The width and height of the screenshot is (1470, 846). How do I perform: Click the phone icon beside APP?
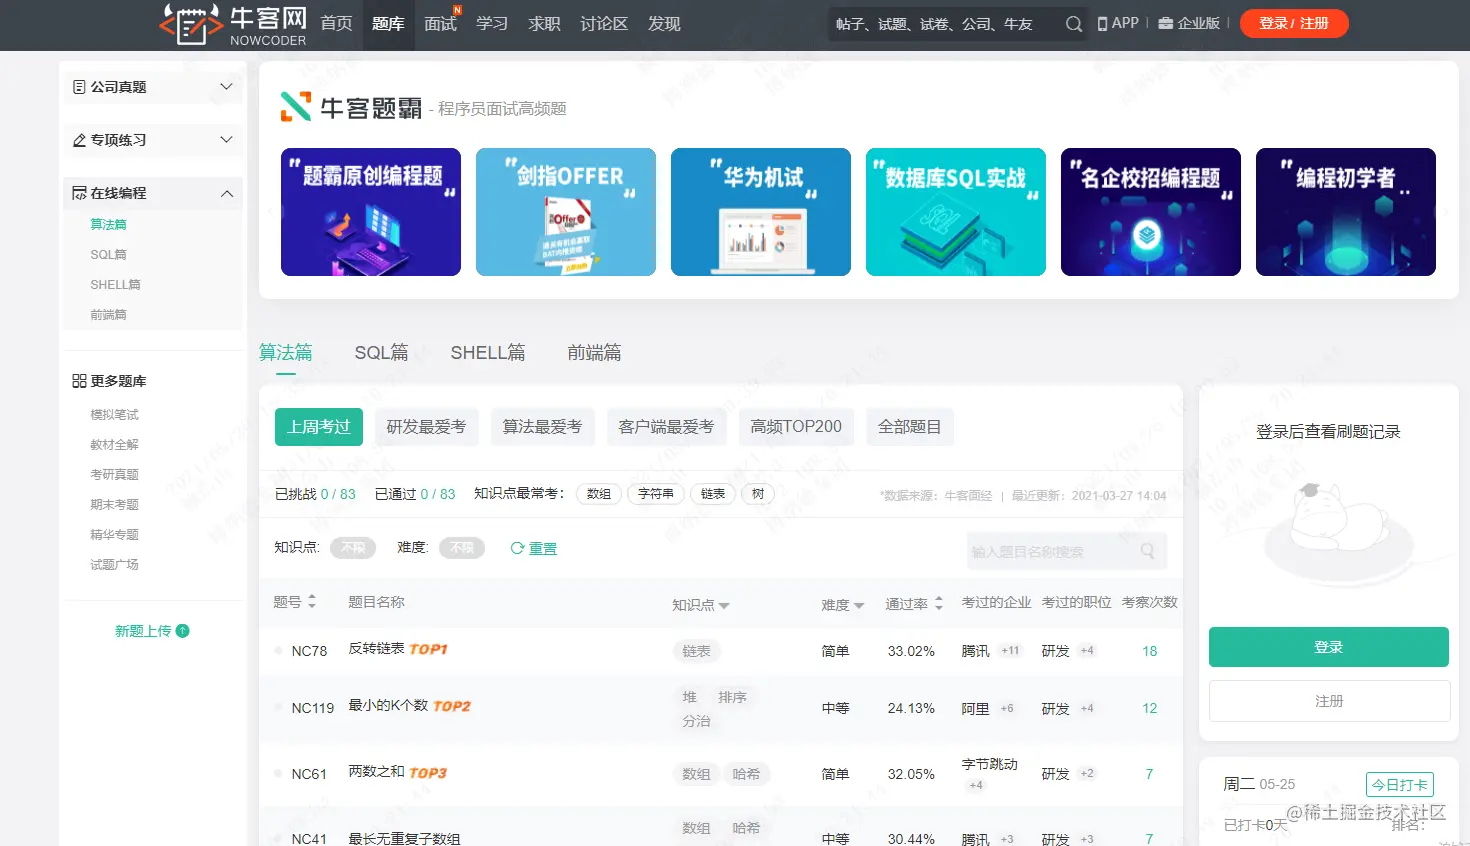click(x=1102, y=23)
